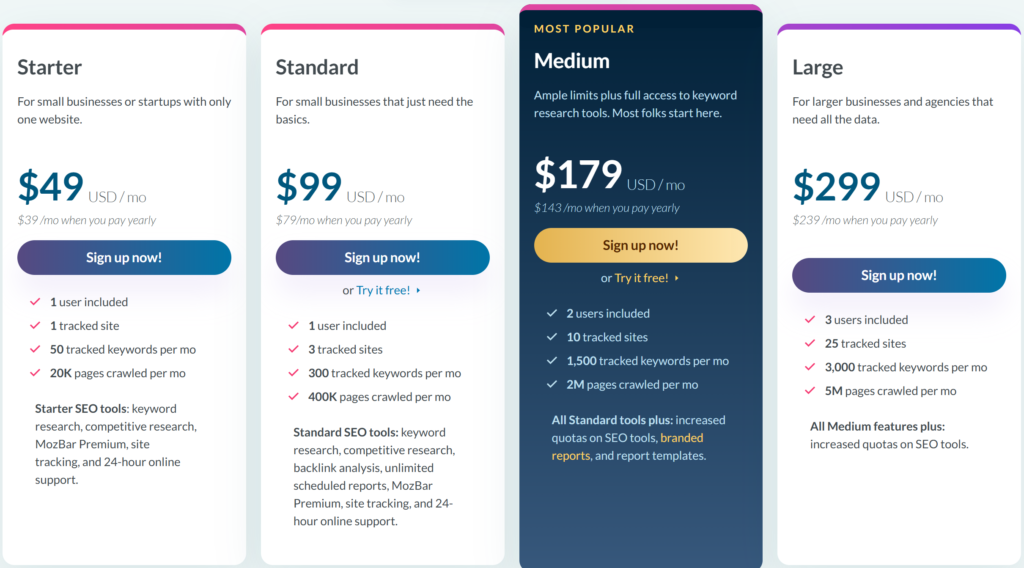1024x568 pixels.
Task: Click checkmark beside 3 tracked sites
Action: click(x=294, y=349)
